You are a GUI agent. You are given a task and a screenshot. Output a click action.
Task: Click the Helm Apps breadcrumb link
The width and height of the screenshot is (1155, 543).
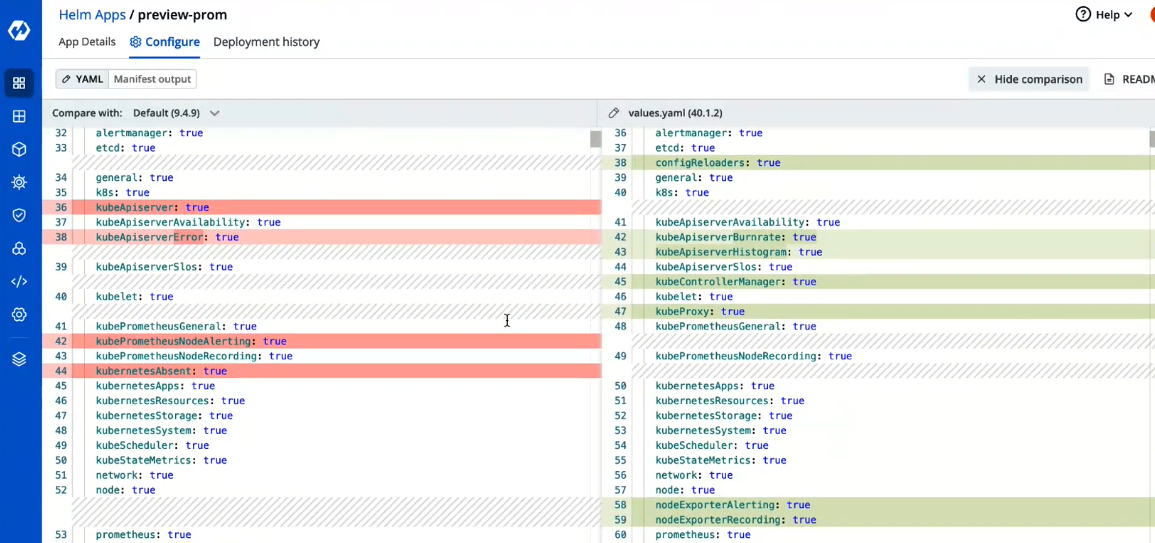(x=93, y=15)
